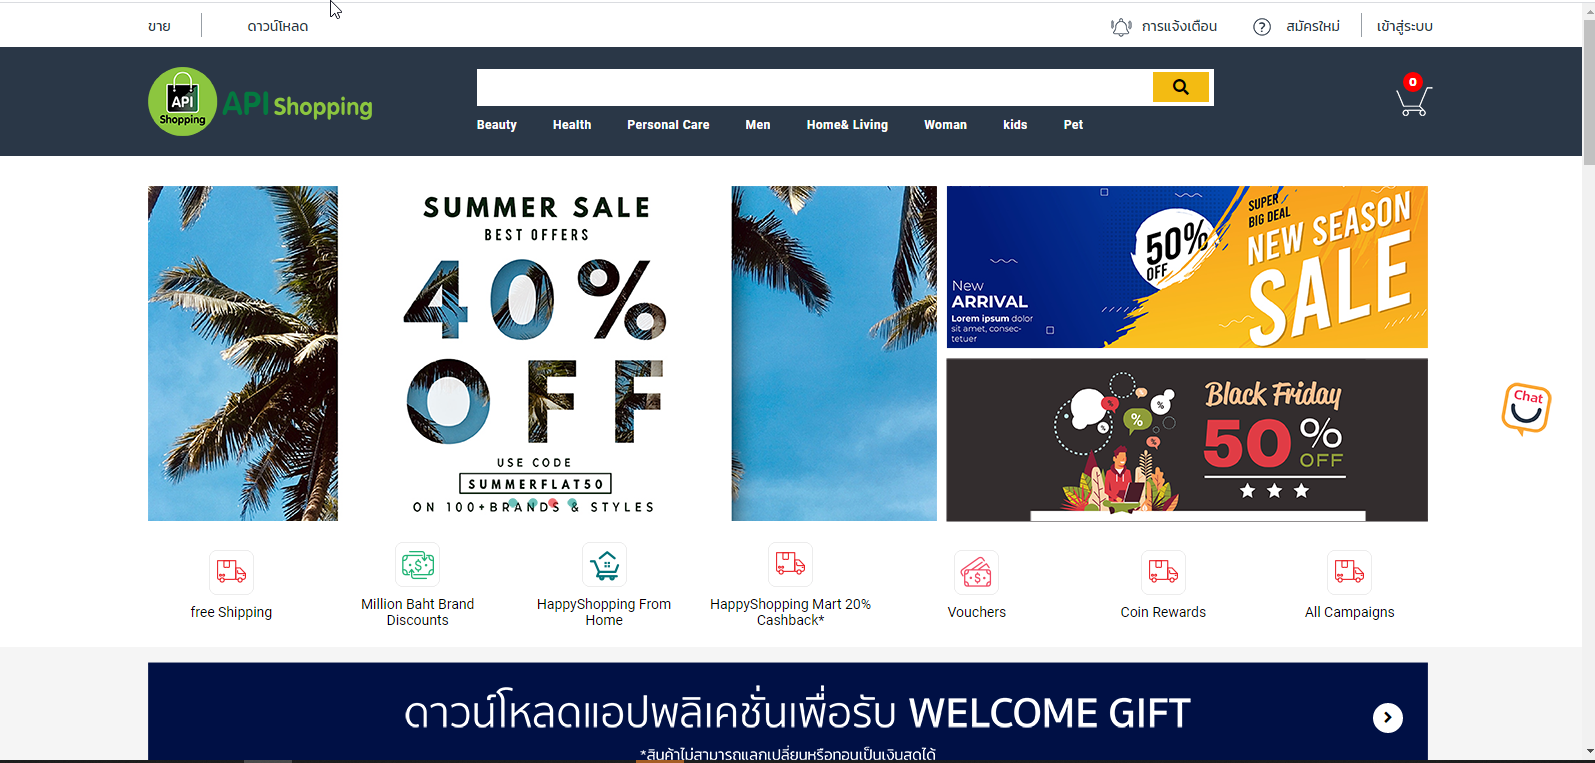1595x763 pixels.
Task: Open the Personal Care category
Action: tap(668, 125)
